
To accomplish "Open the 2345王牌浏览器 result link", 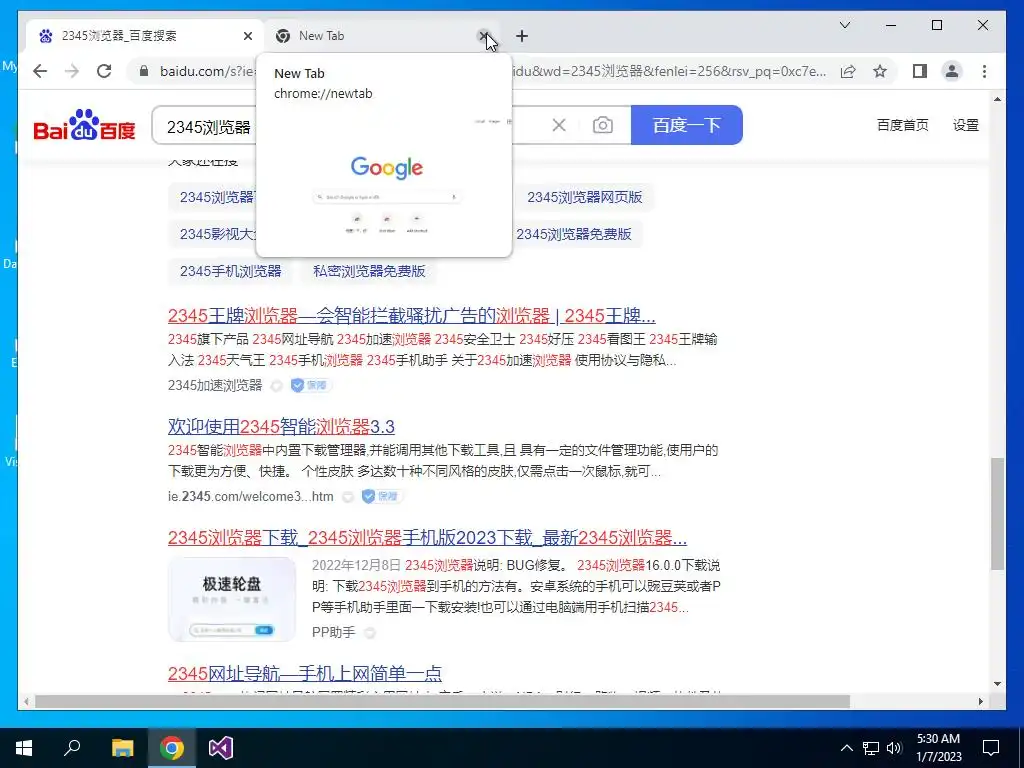I will (411, 315).
